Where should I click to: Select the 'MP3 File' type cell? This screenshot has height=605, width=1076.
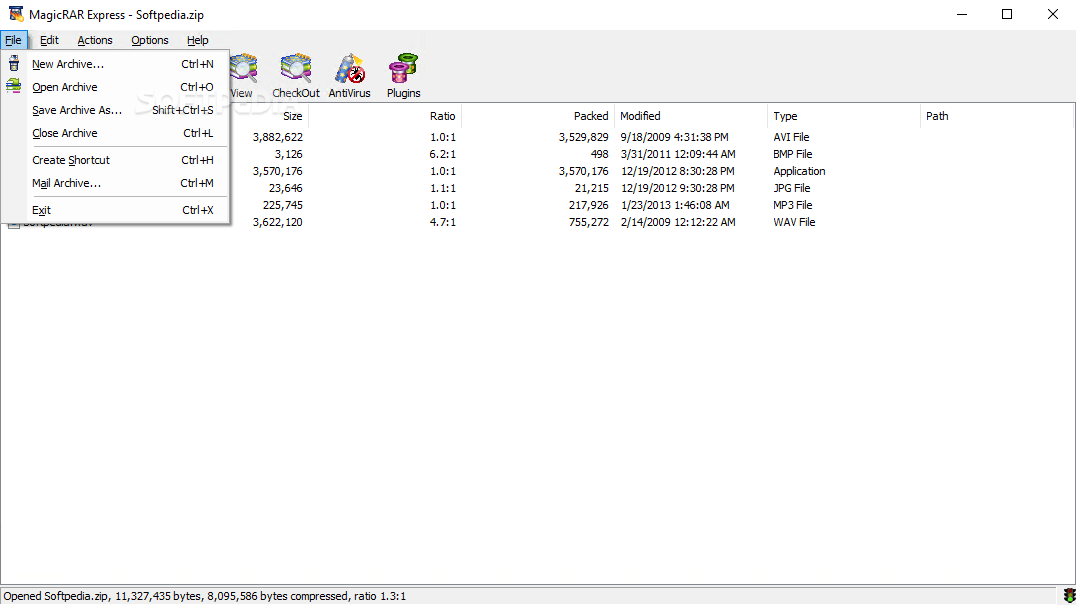[793, 205]
